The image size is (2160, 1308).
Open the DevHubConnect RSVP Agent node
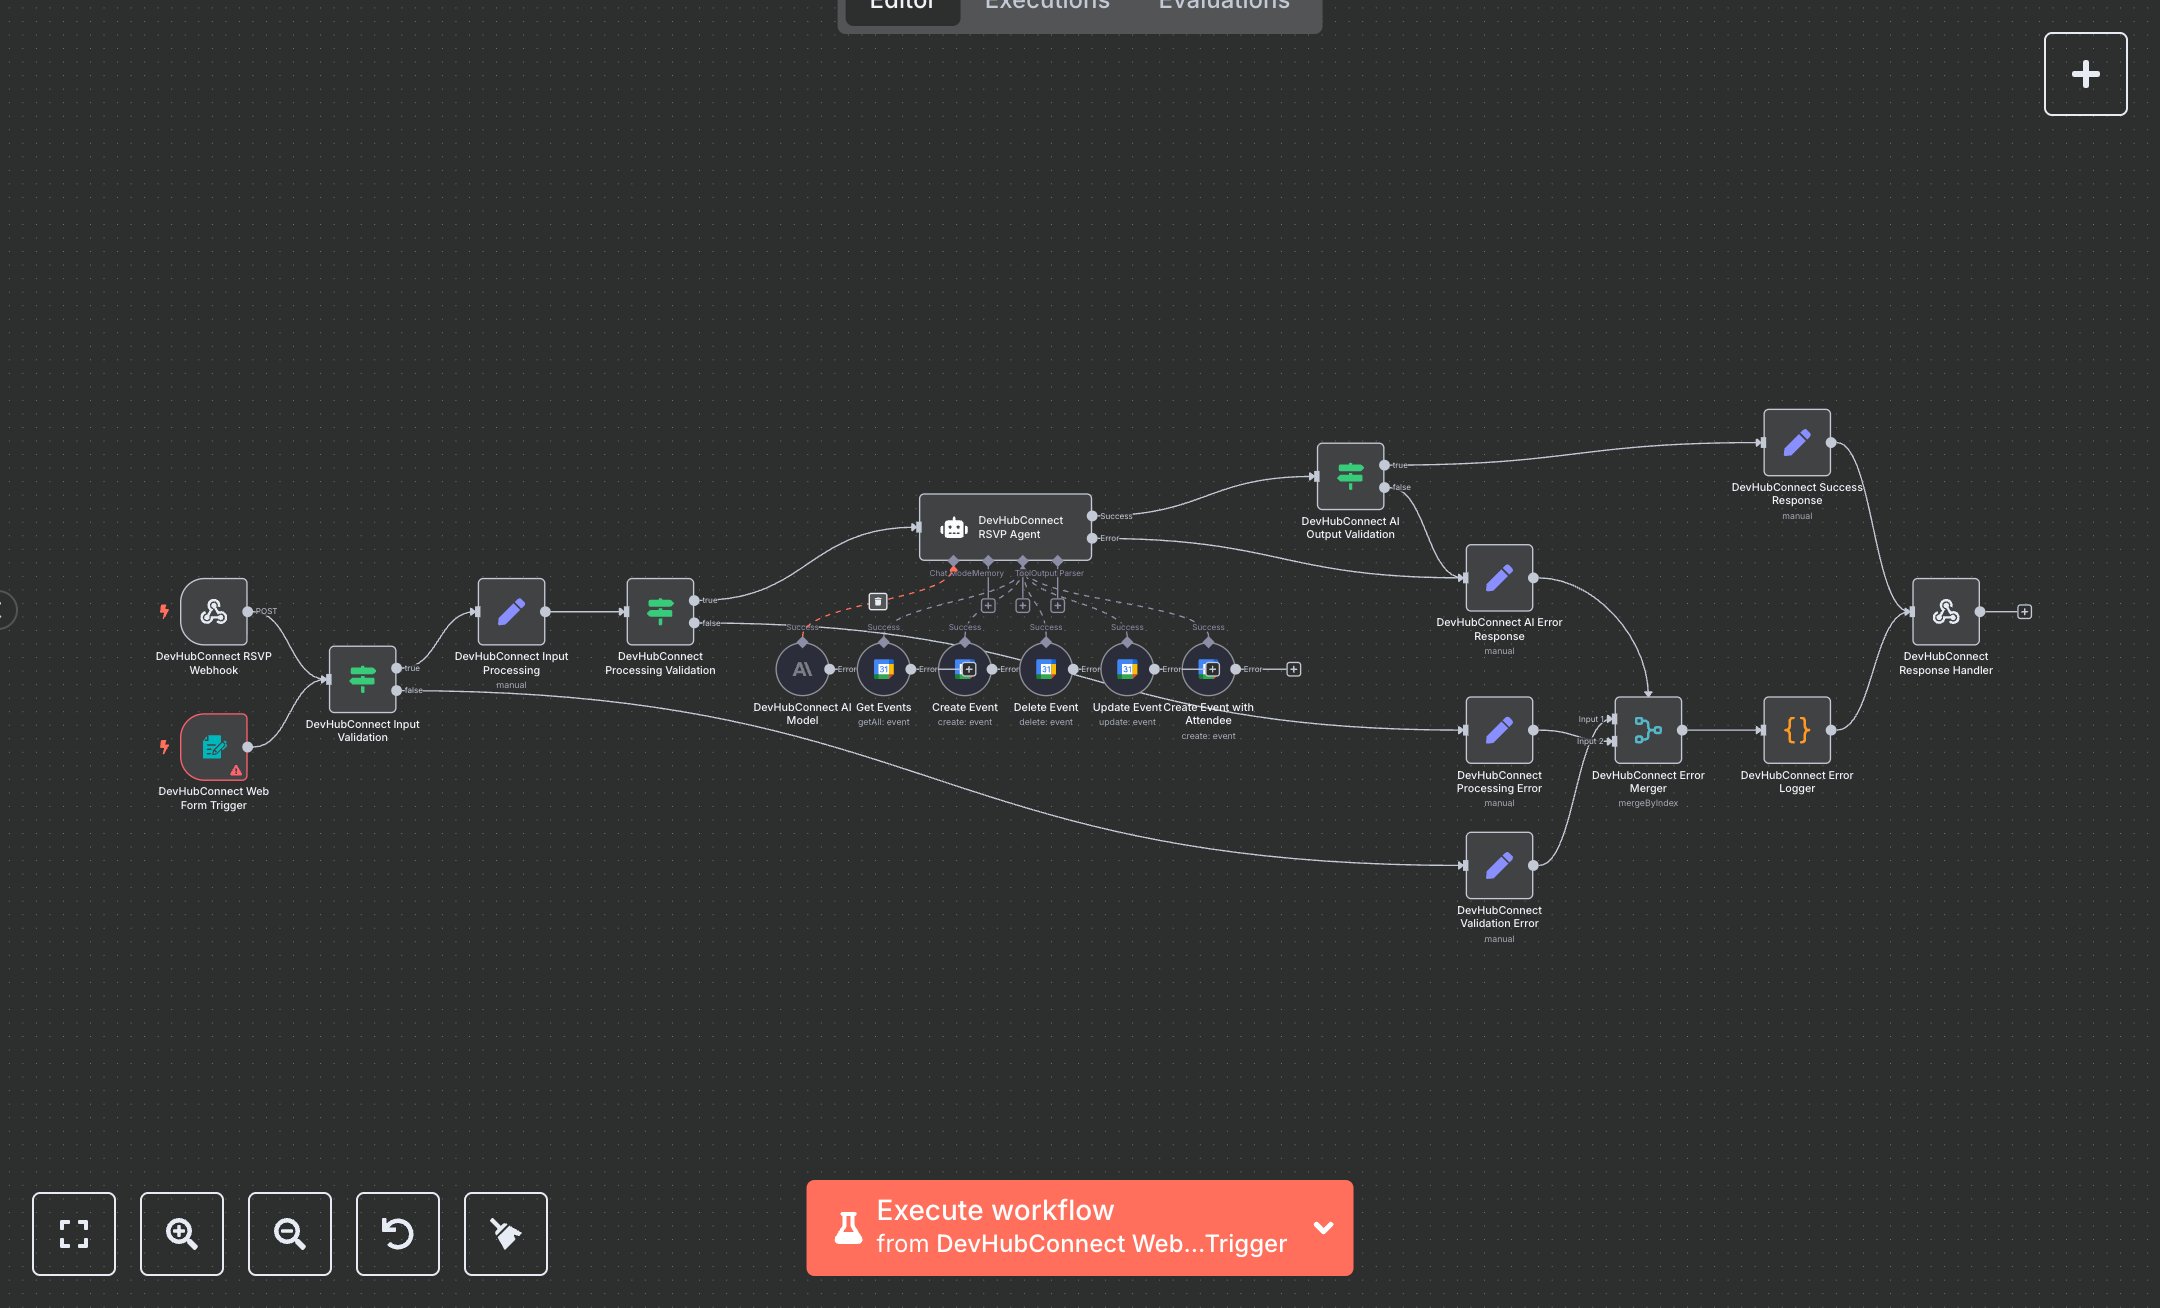[1005, 527]
